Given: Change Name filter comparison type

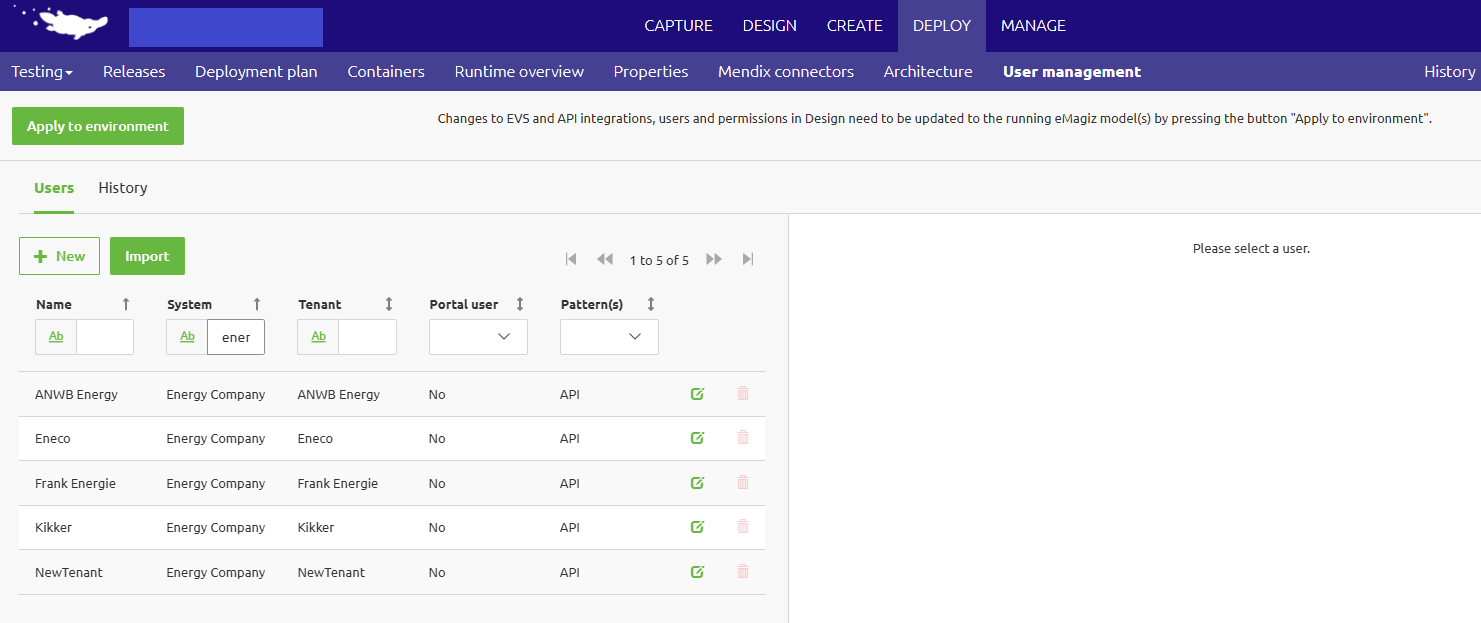Looking at the screenshot, I should point(56,337).
